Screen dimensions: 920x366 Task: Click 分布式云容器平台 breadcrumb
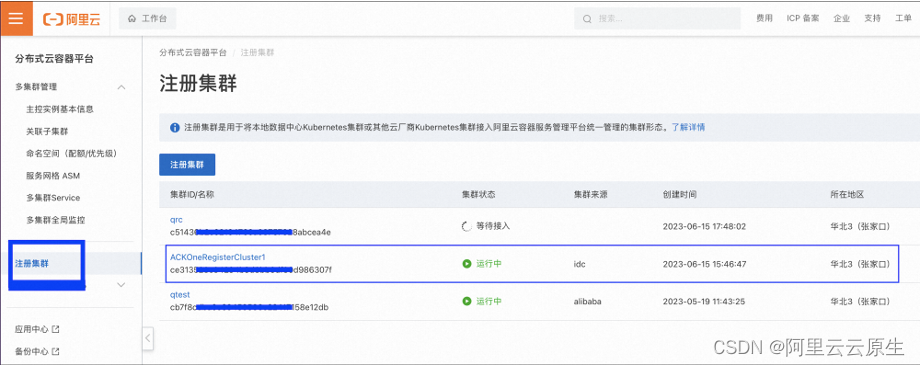click(193, 52)
